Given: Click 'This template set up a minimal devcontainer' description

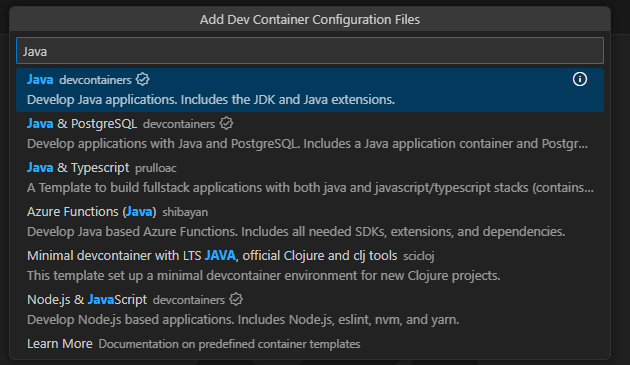Looking at the screenshot, I should 264,276.
